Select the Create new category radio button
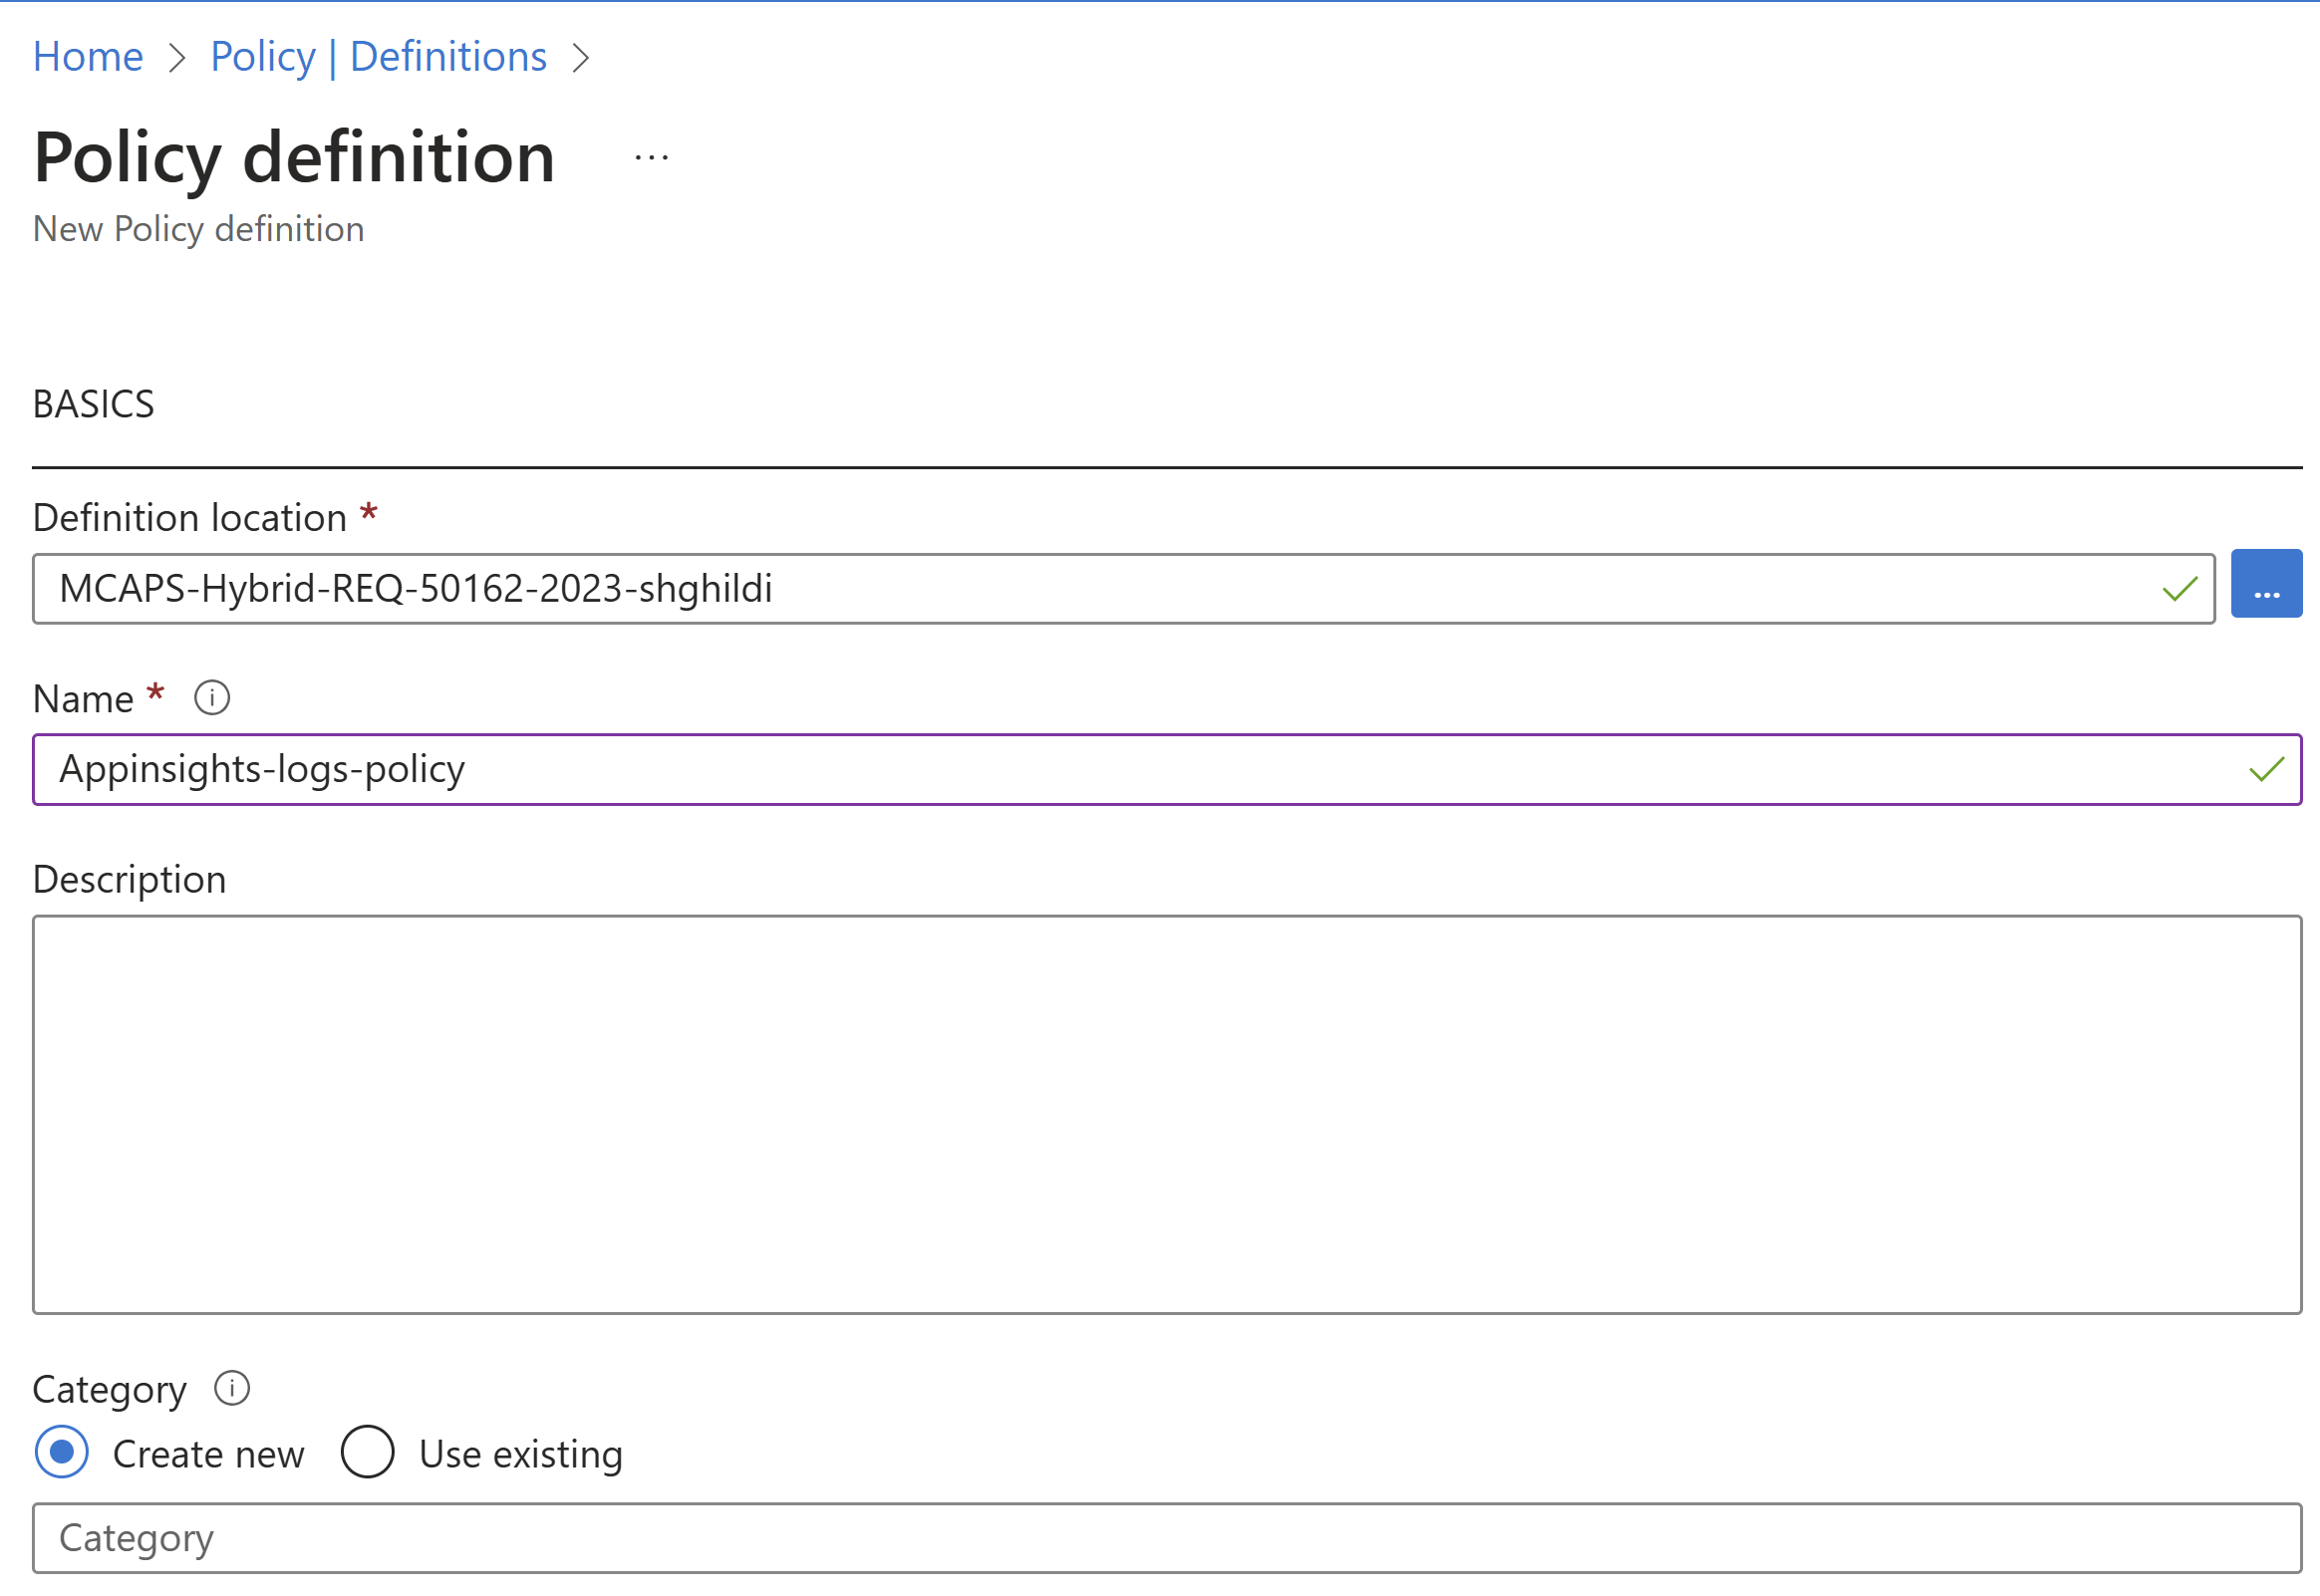The height and width of the screenshot is (1596, 2320). click(62, 1453)
